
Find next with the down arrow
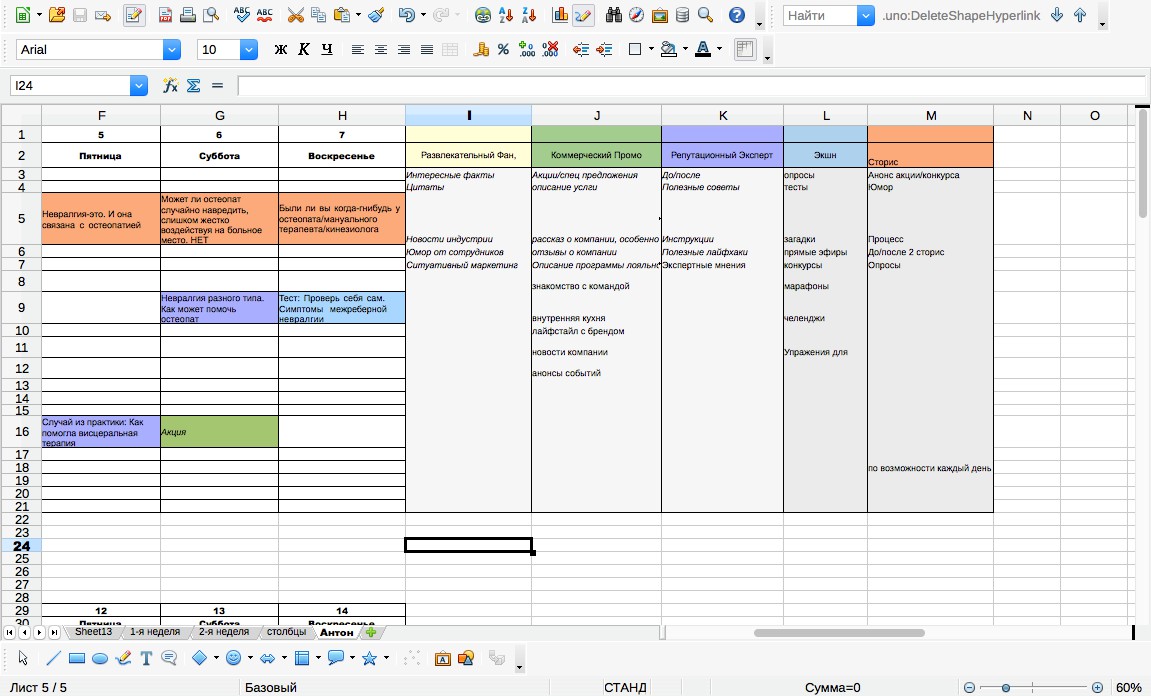tap(1056, 15)
